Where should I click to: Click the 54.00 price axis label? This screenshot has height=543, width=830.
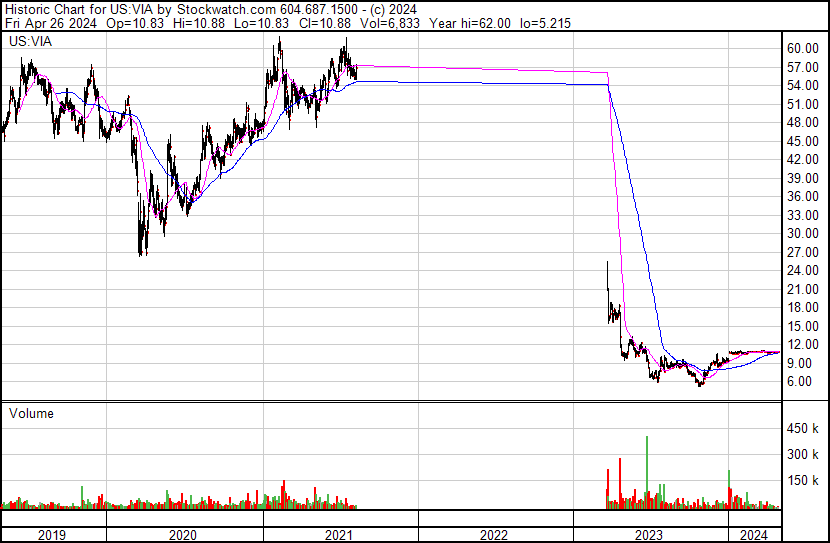coord(803,85)
